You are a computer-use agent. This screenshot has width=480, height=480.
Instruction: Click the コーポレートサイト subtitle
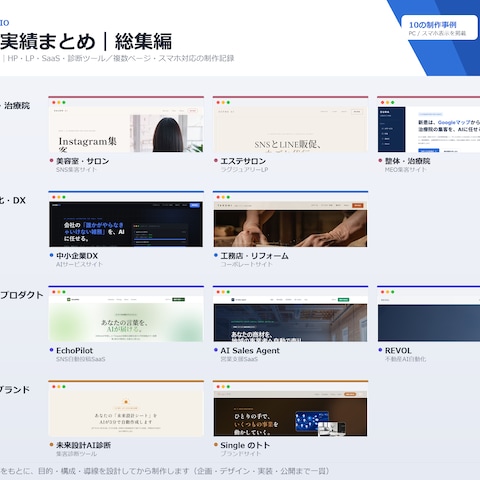pos(246,264)
